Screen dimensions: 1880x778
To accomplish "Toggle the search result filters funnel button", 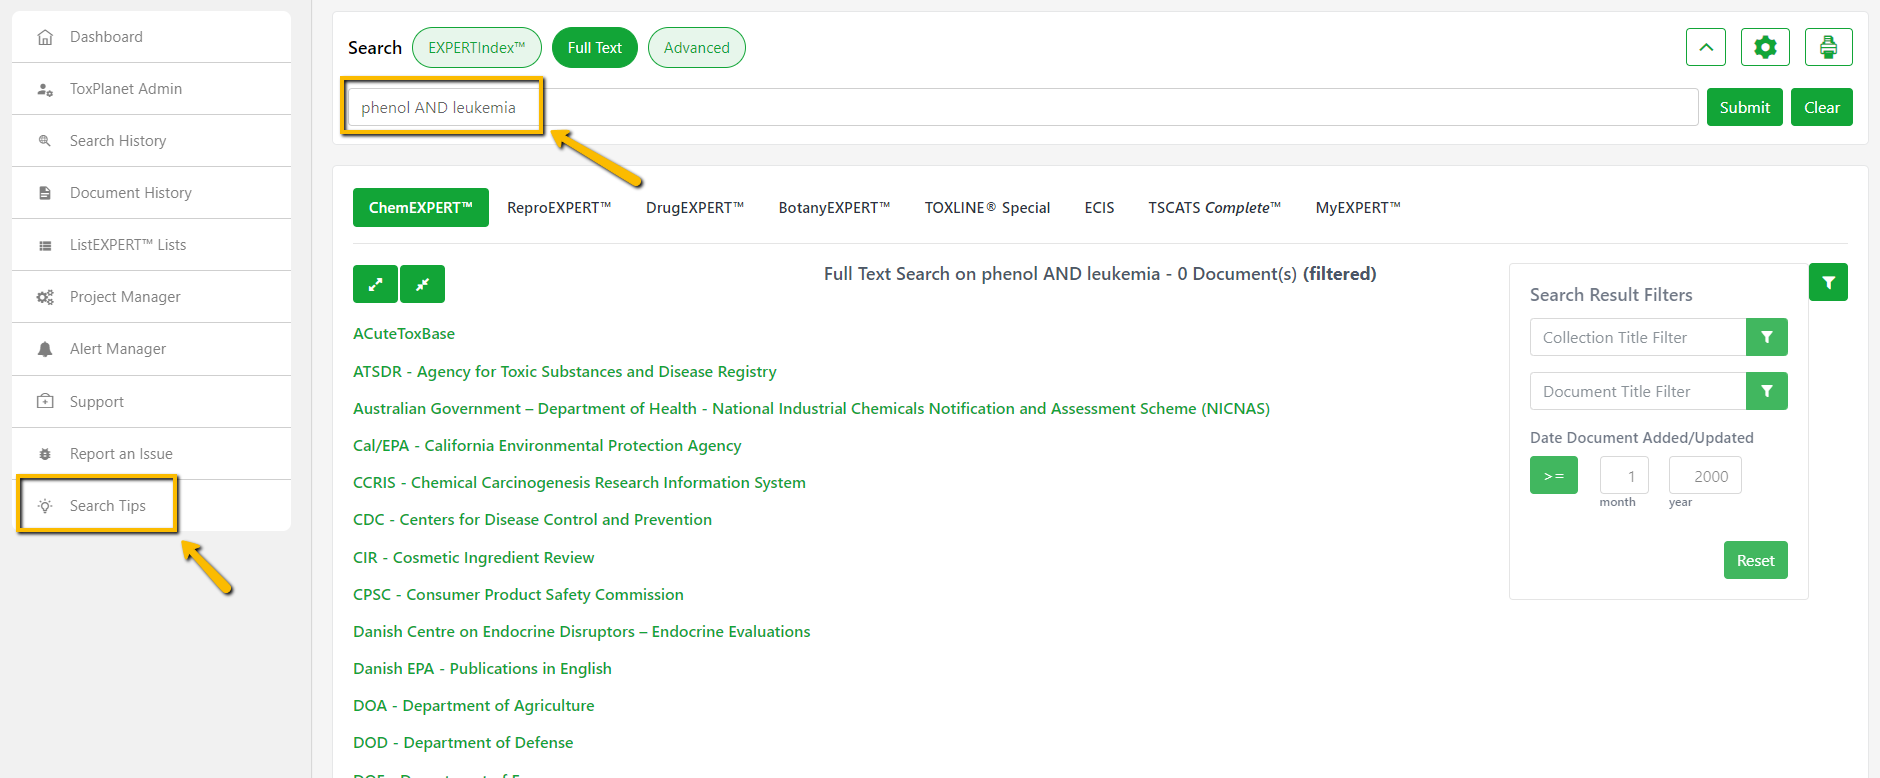I will click(x=1828, y=282).
